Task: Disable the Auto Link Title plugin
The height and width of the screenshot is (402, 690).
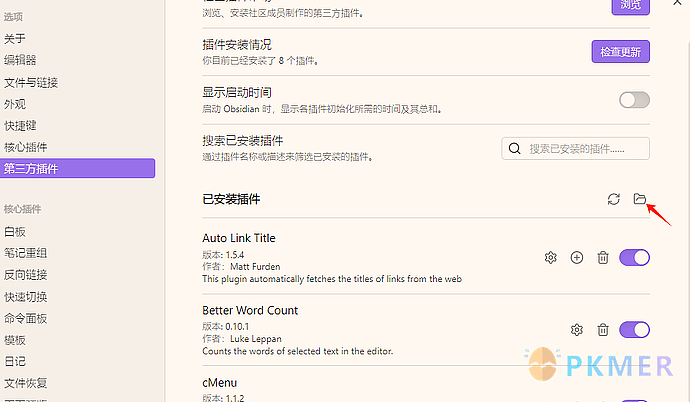Action: click(634, 257)
